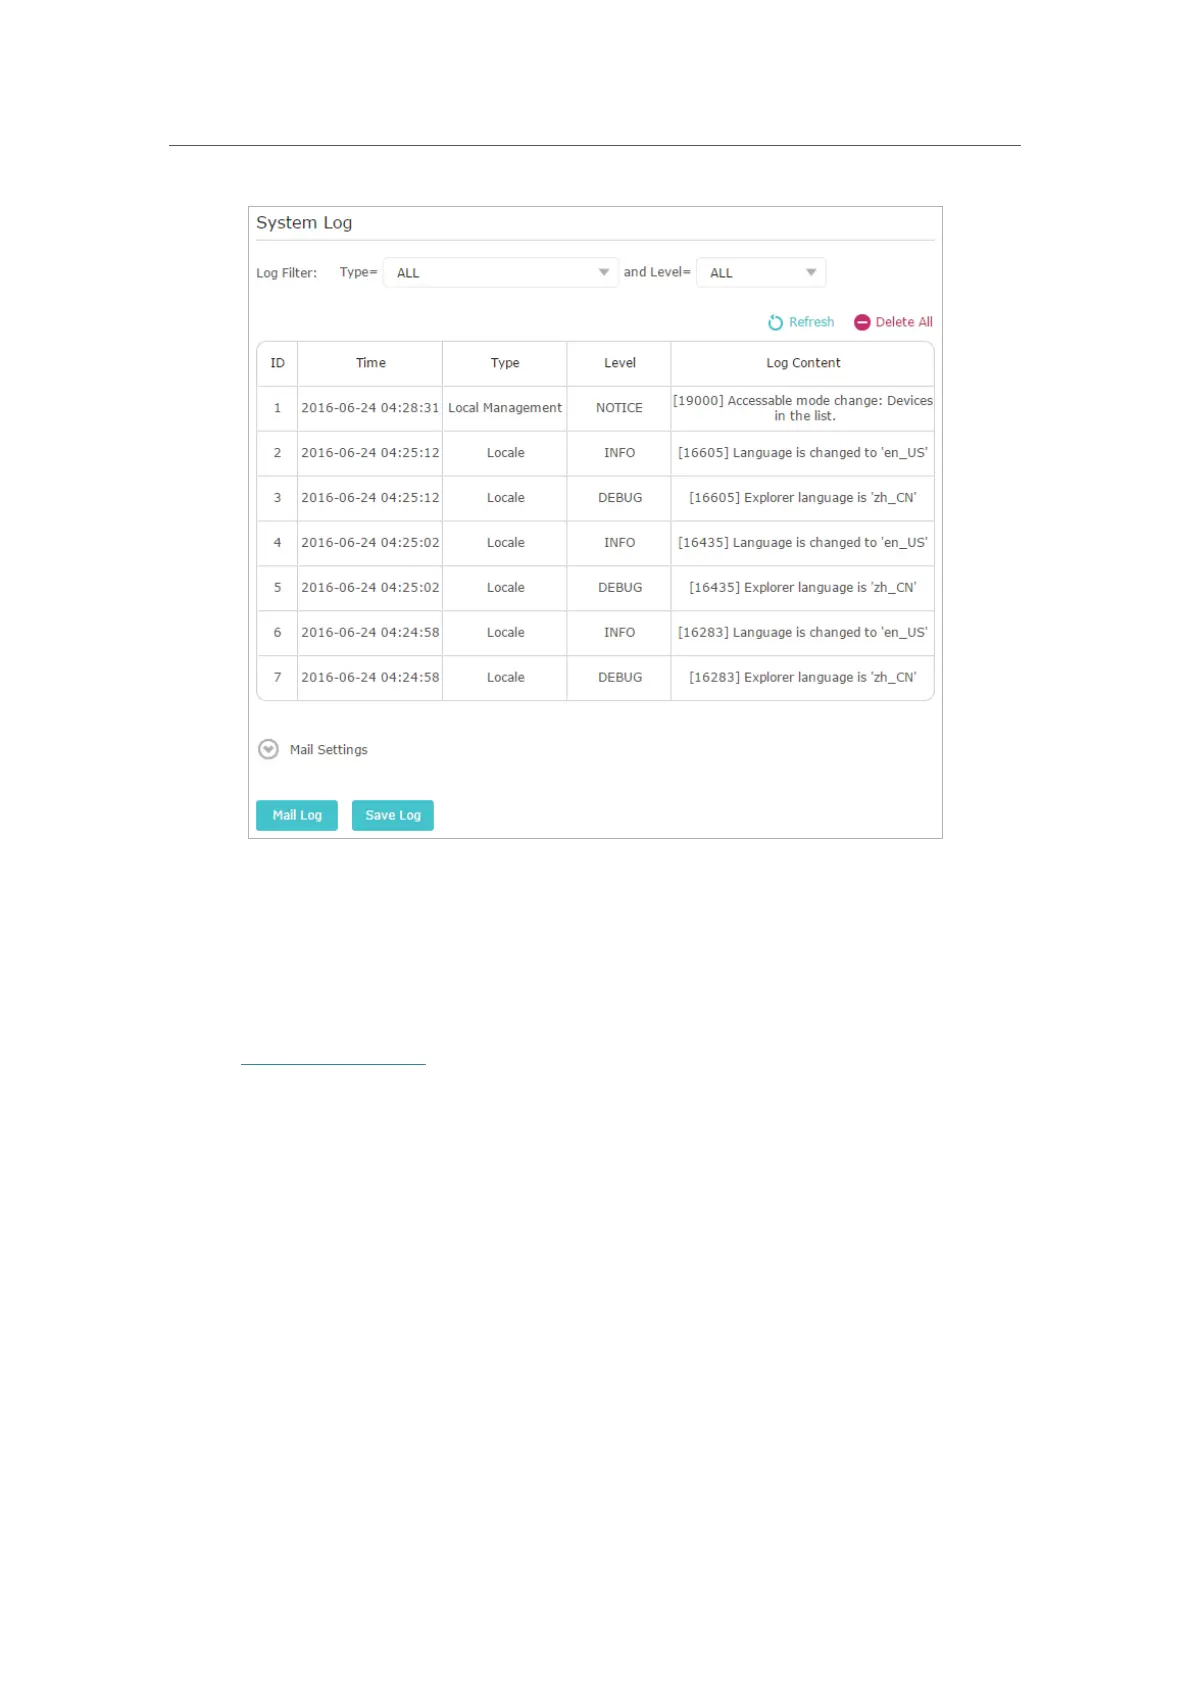Click ID number 1 in the table
Image resolution: width=1190 pixels, height=1684 pixels.
tap(277, 408)
